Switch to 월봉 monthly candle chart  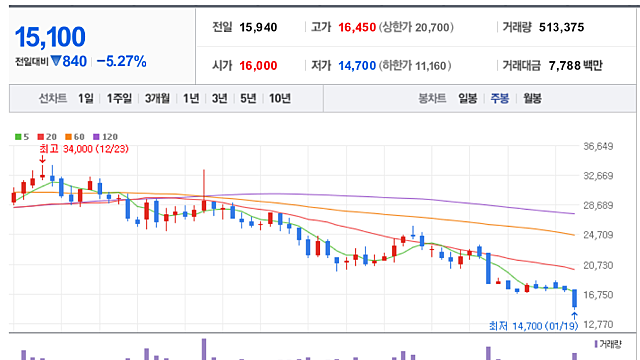532,98
